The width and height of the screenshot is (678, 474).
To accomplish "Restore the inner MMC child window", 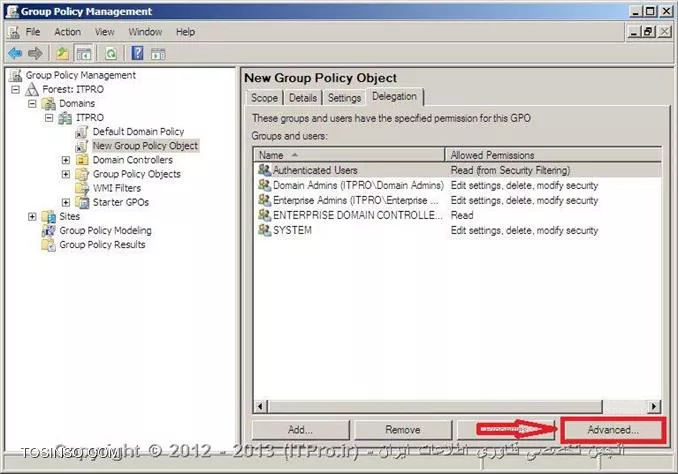I will [649, 32].
